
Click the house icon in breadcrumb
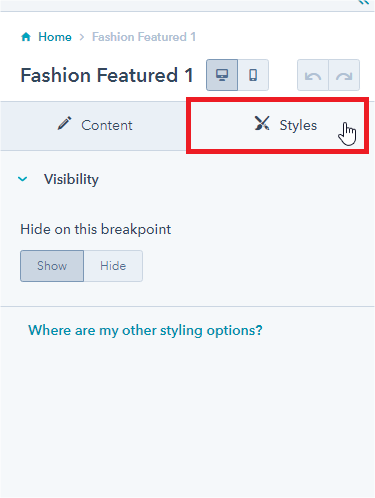(26, 37)
